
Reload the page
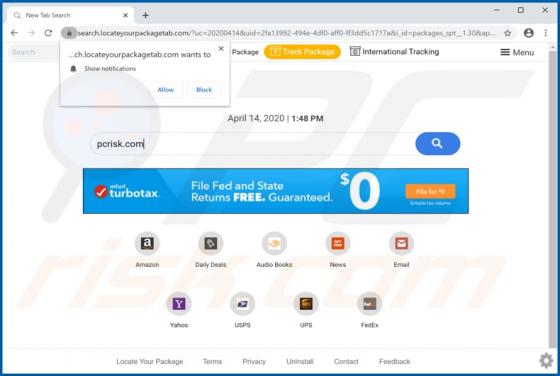tap(48, 33)
